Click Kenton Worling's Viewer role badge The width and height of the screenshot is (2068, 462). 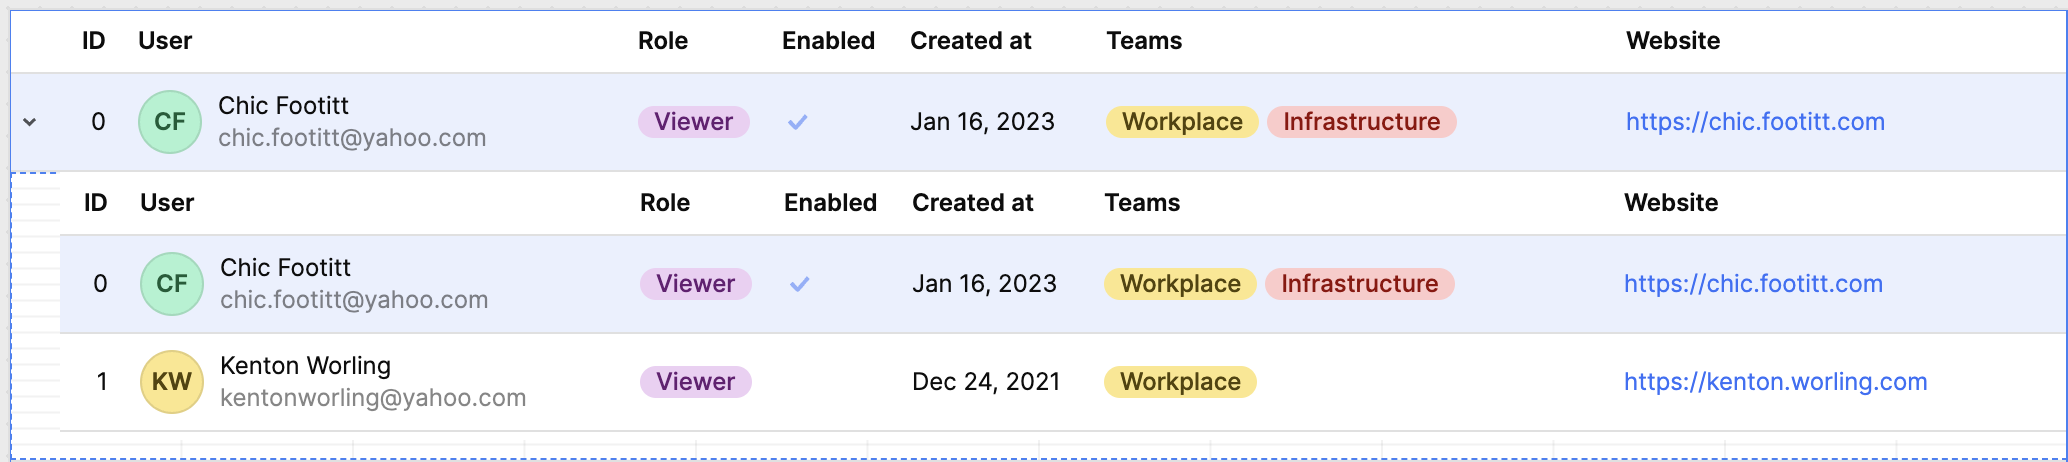pyautogui.click(x=696, y=382)
